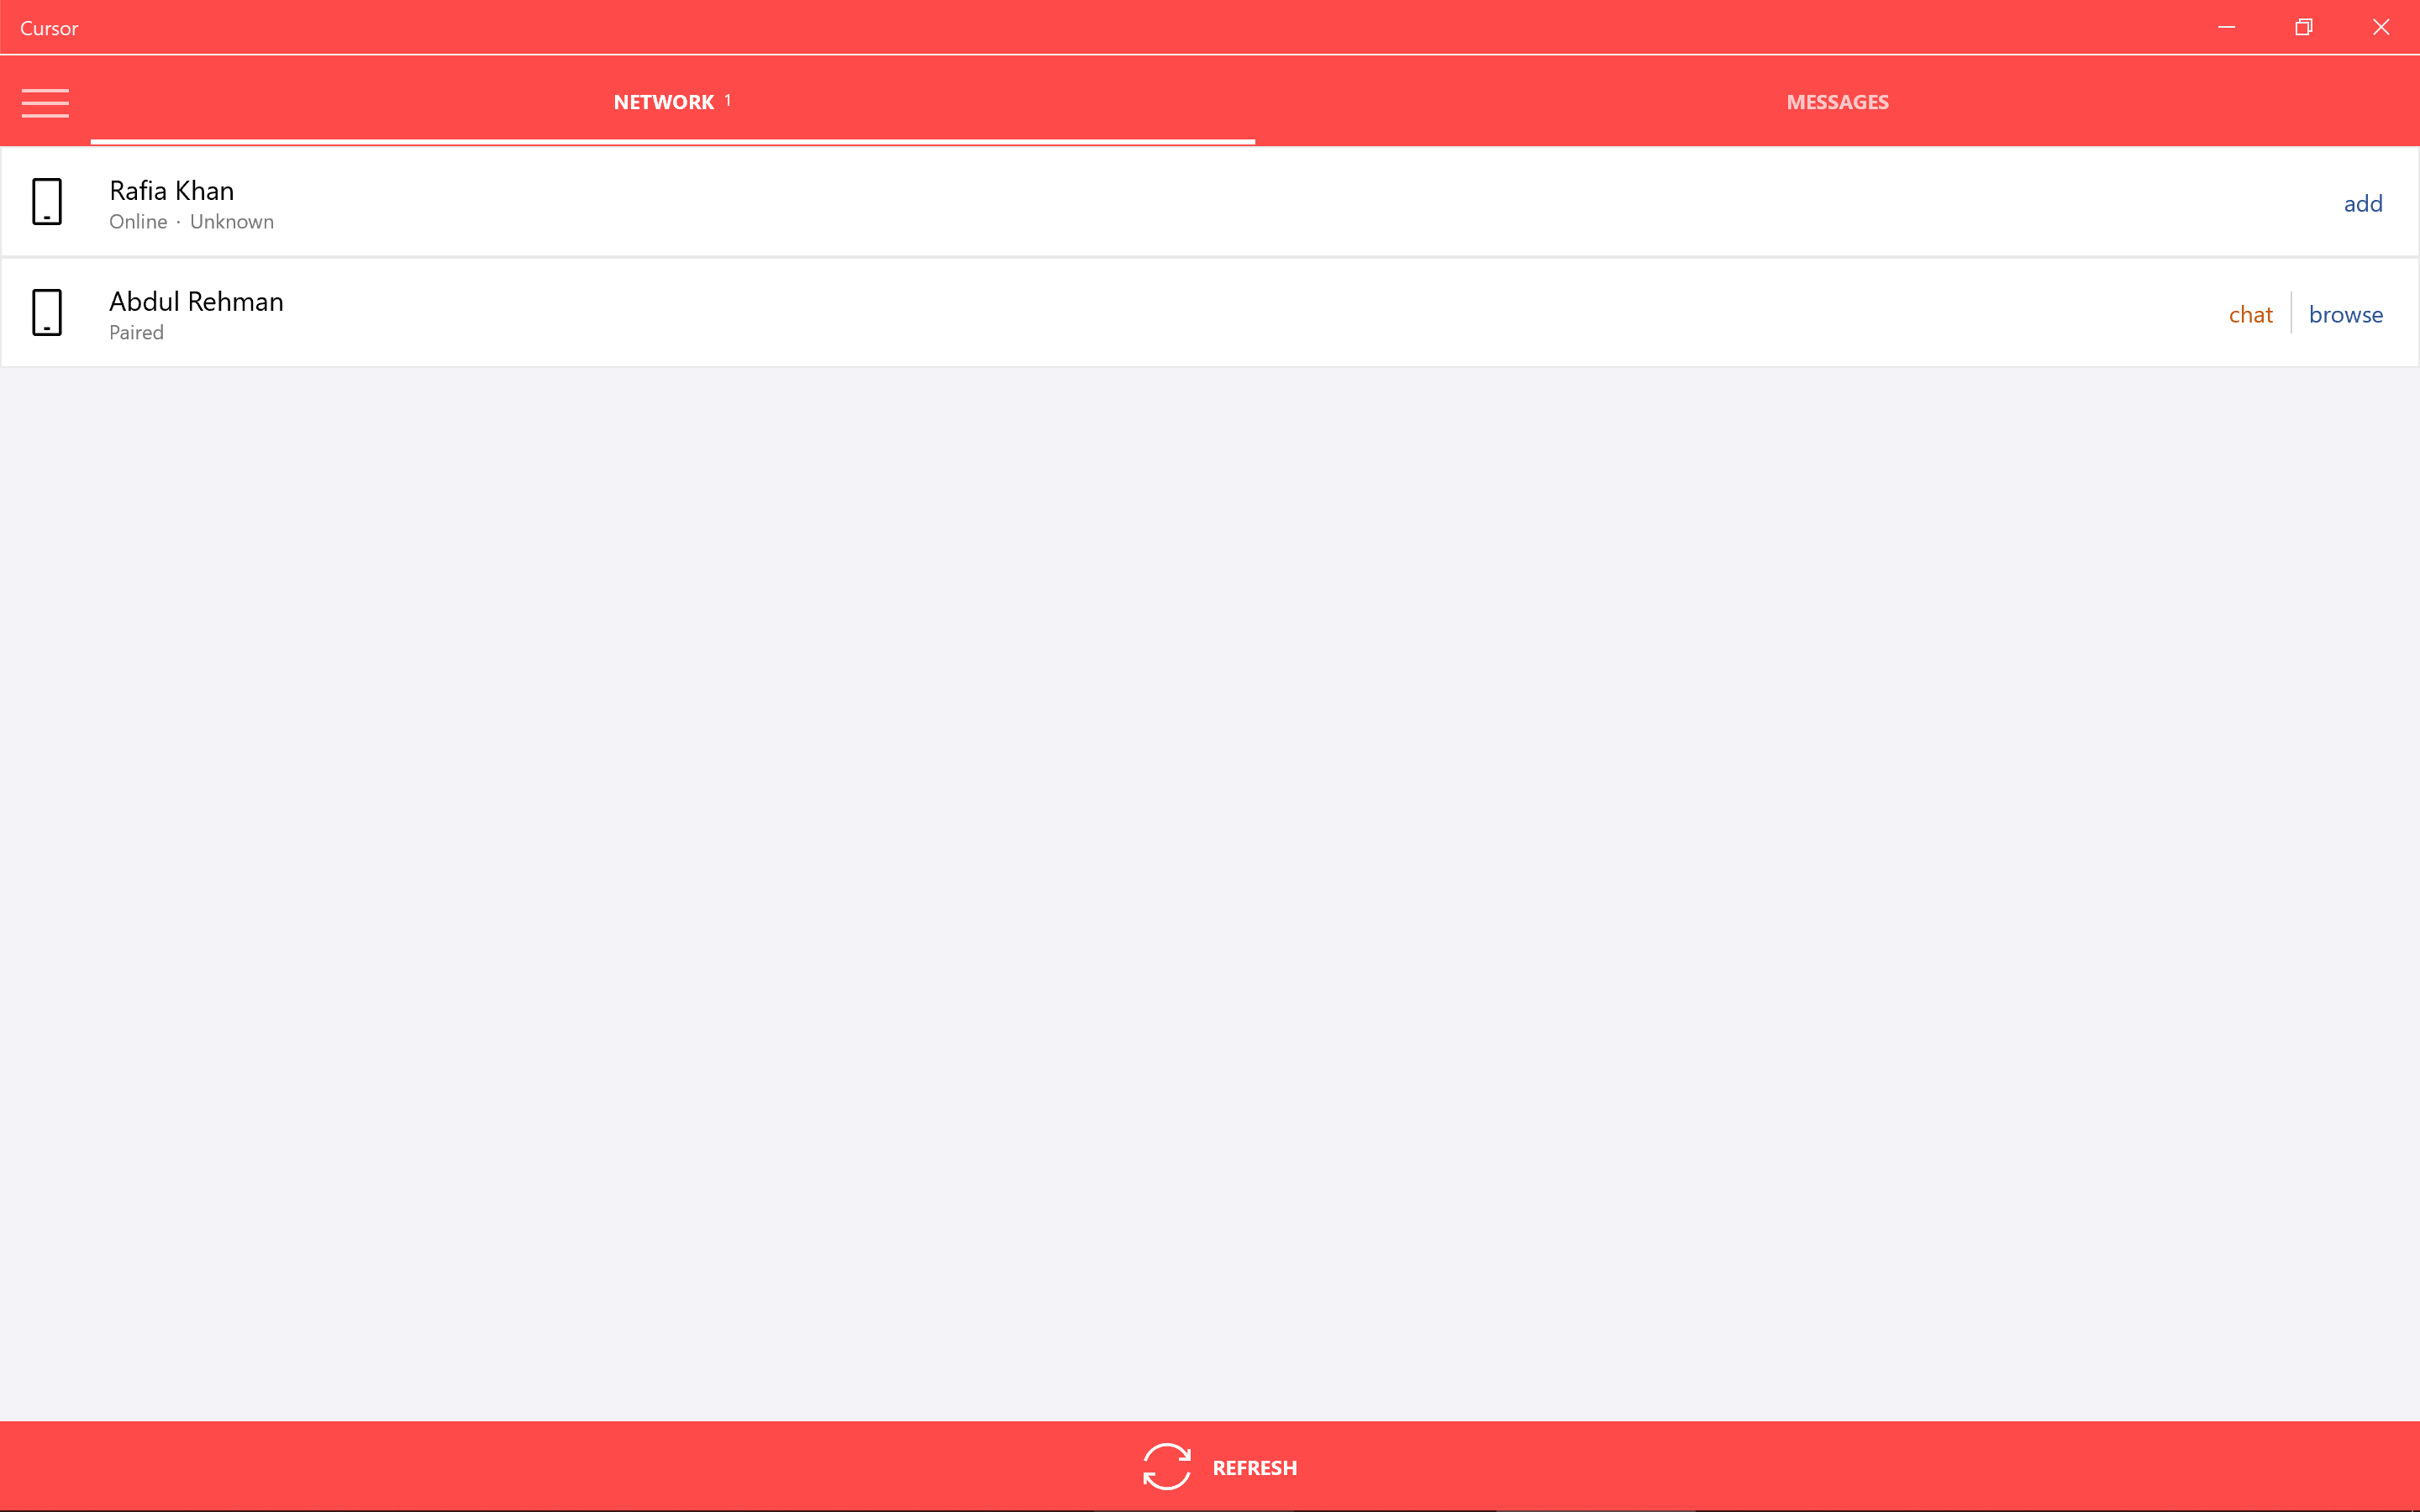The height and width of the screenshot is (1512, 2420).
Task: Select the Abdul Rehman device entry
Action: tap(1000, 312)
